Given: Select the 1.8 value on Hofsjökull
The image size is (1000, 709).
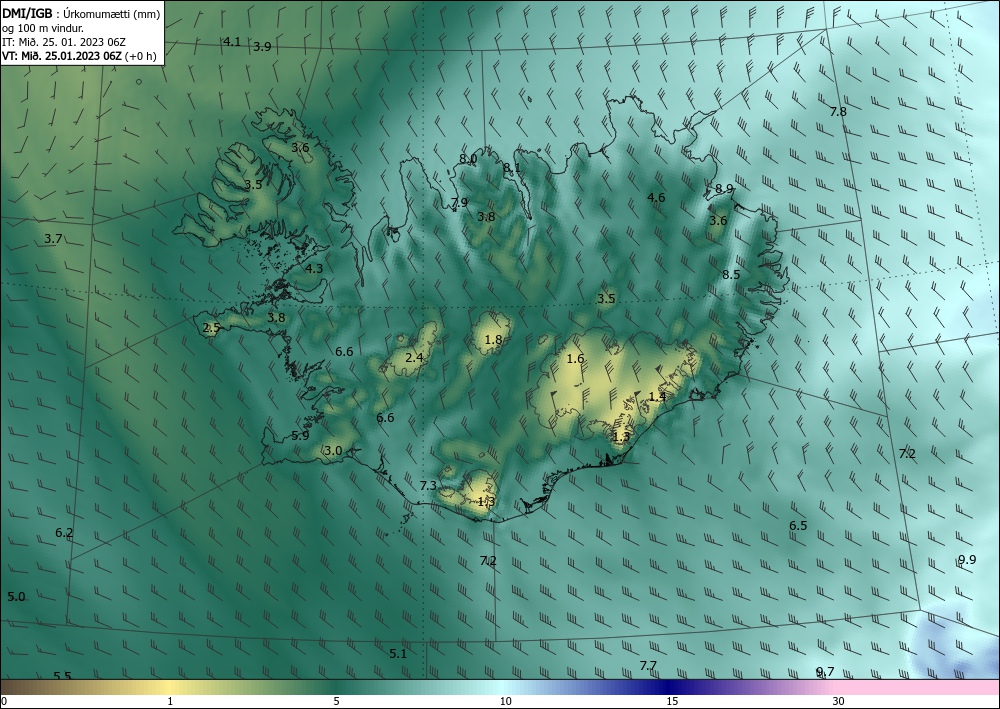Looking at the screenshot, I should click(493, 340).
